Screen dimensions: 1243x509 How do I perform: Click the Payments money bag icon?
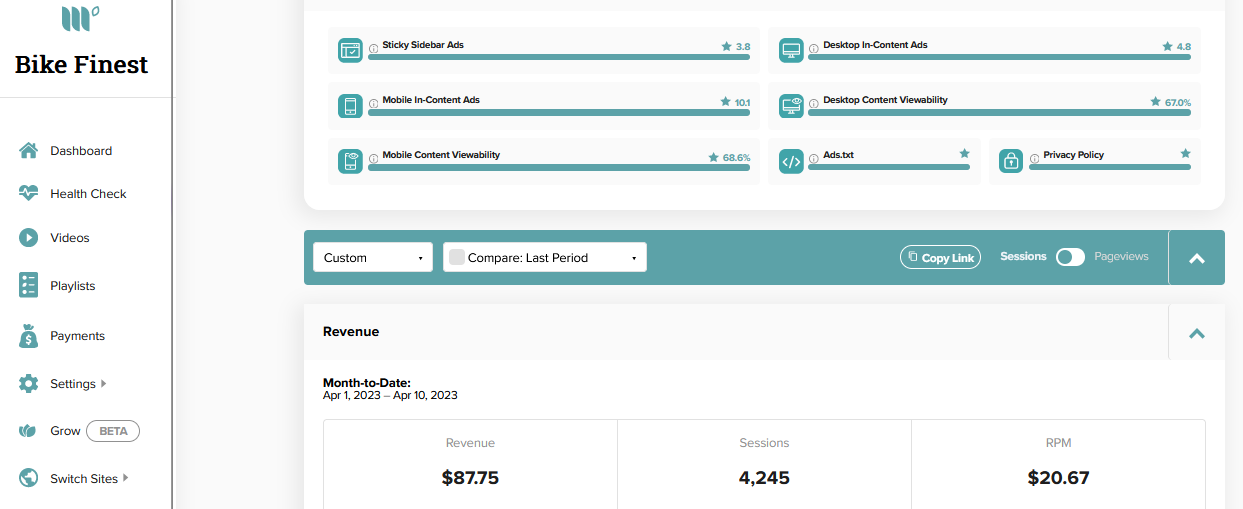pyautogui.click(x=29, y=336)
